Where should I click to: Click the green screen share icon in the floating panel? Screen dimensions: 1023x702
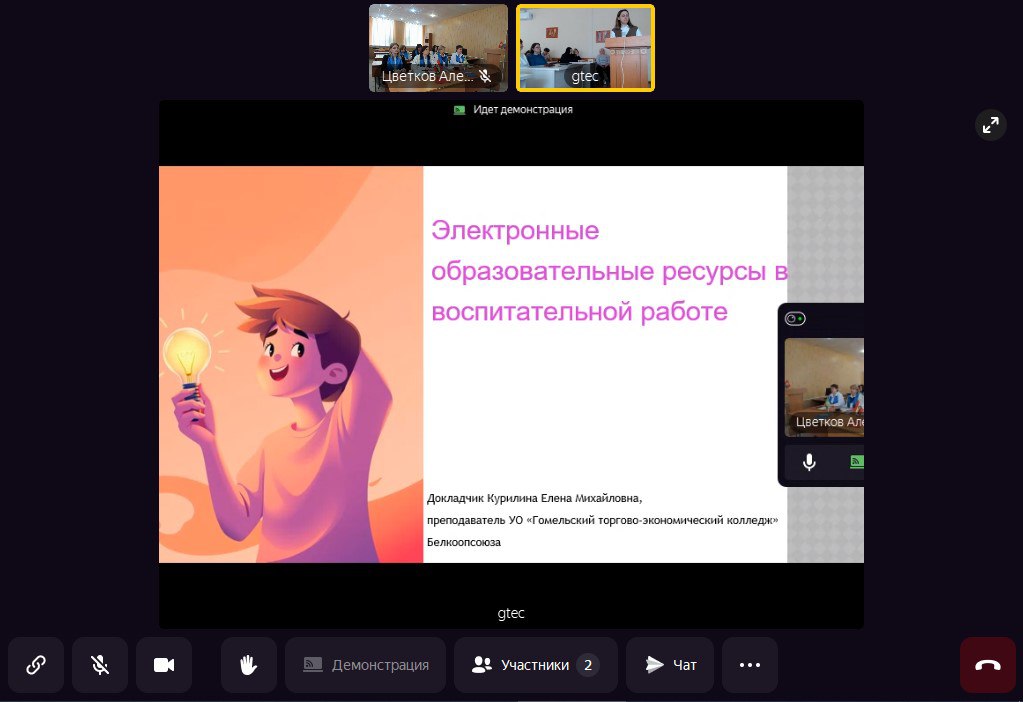click(x=856, y=462)
